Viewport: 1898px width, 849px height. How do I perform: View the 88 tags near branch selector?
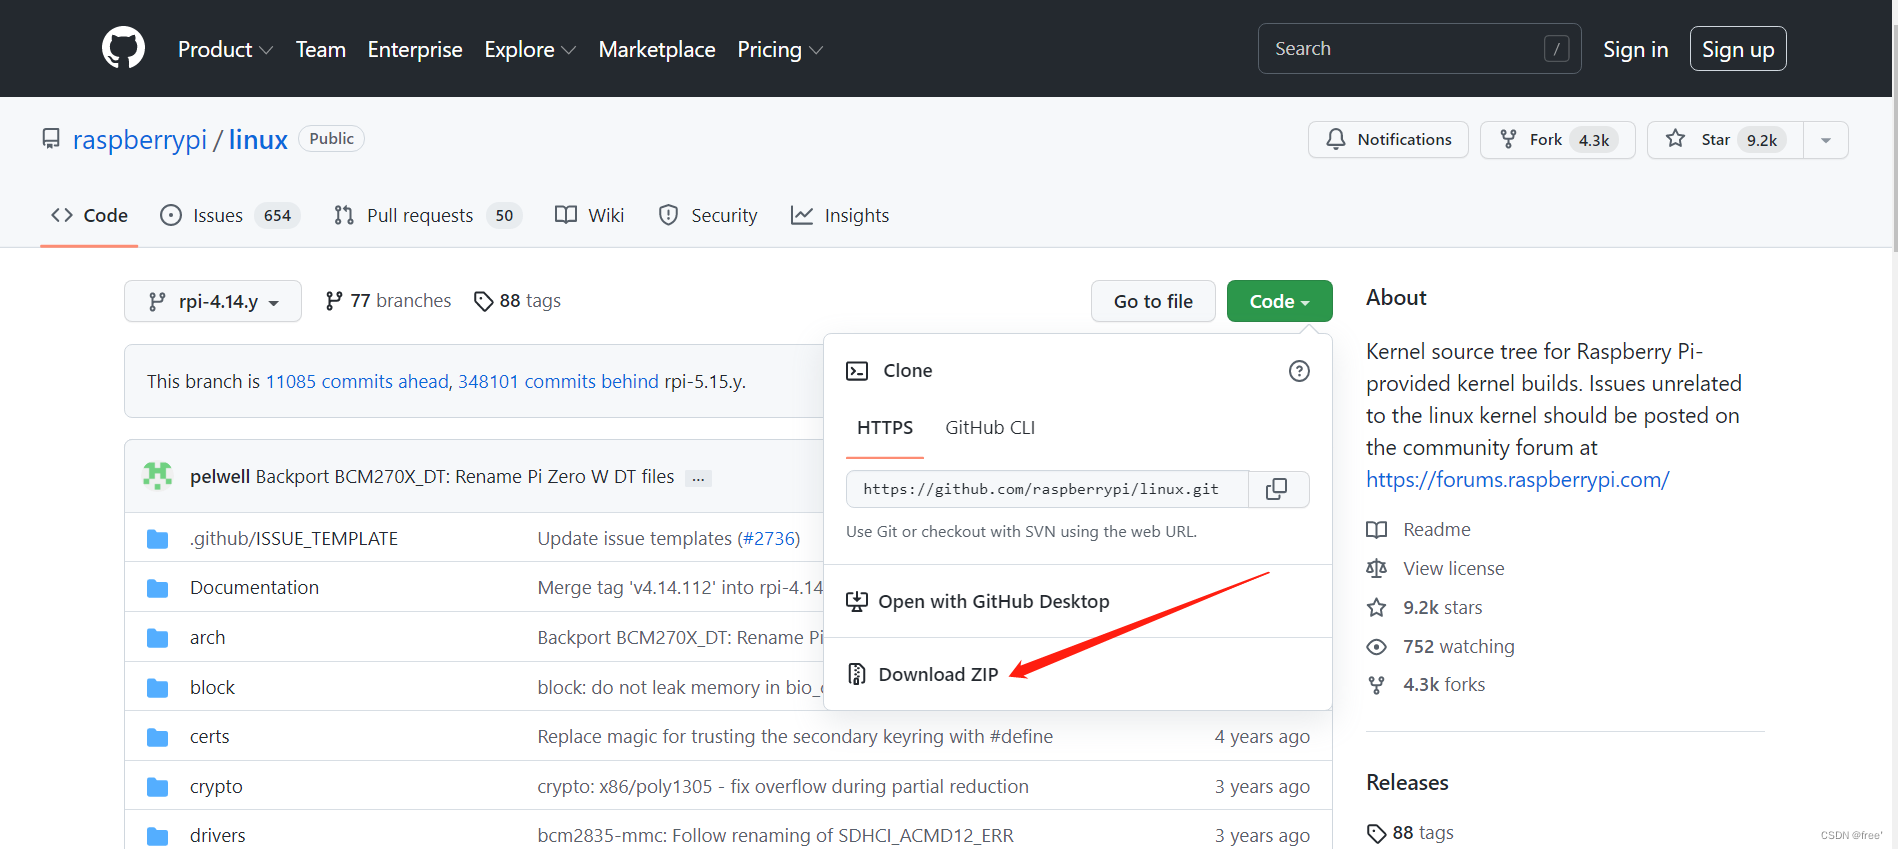click(517, 301)
